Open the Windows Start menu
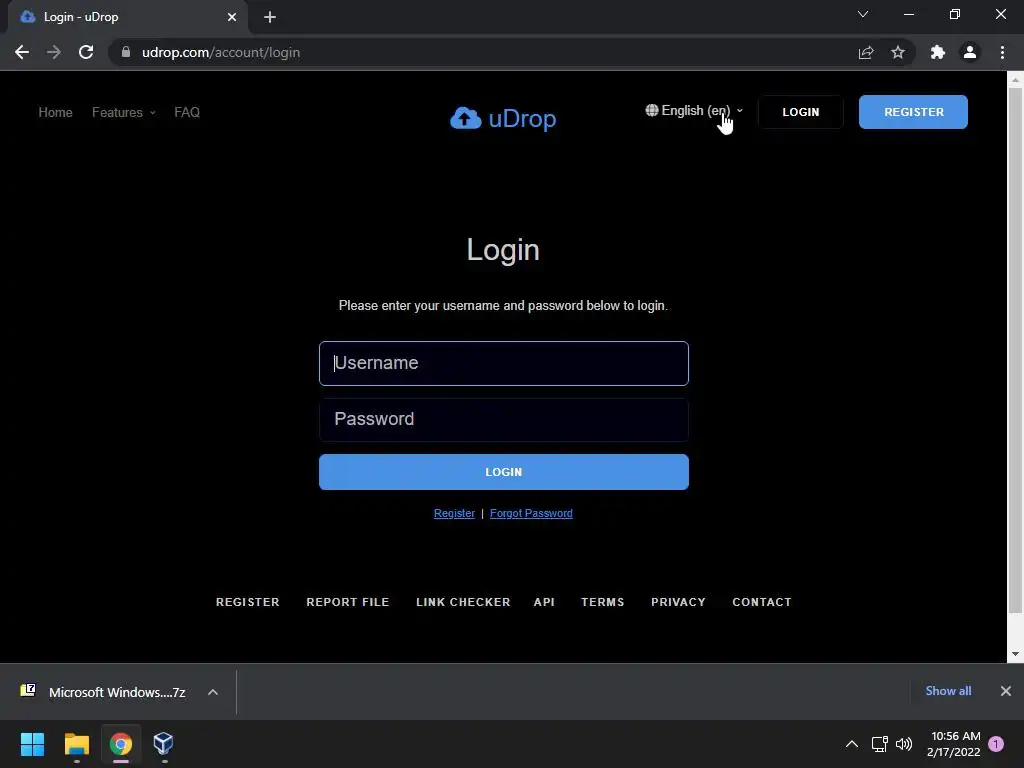Viewport: 1024px width, 768px height. (x=32, y=744)
